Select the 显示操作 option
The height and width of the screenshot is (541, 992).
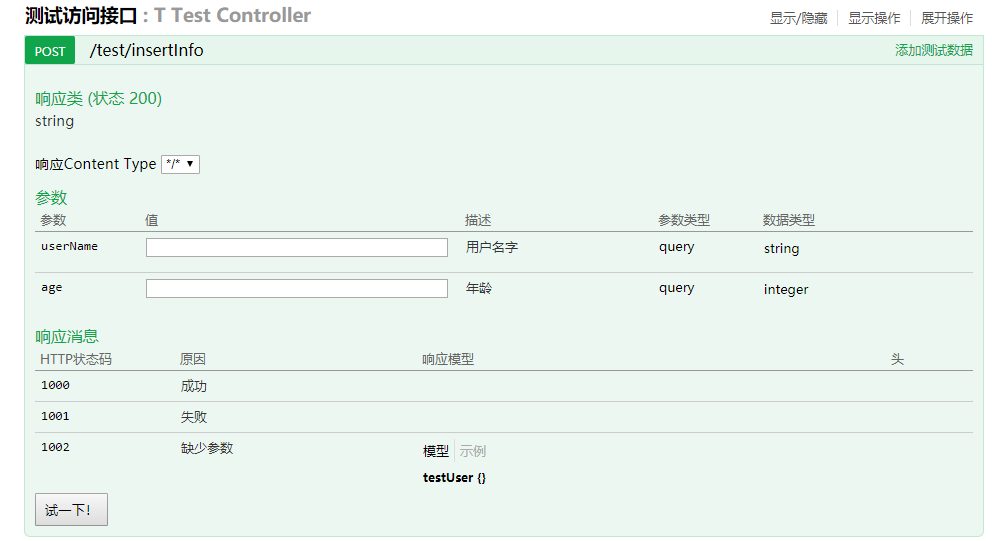(x=874, y=18)
